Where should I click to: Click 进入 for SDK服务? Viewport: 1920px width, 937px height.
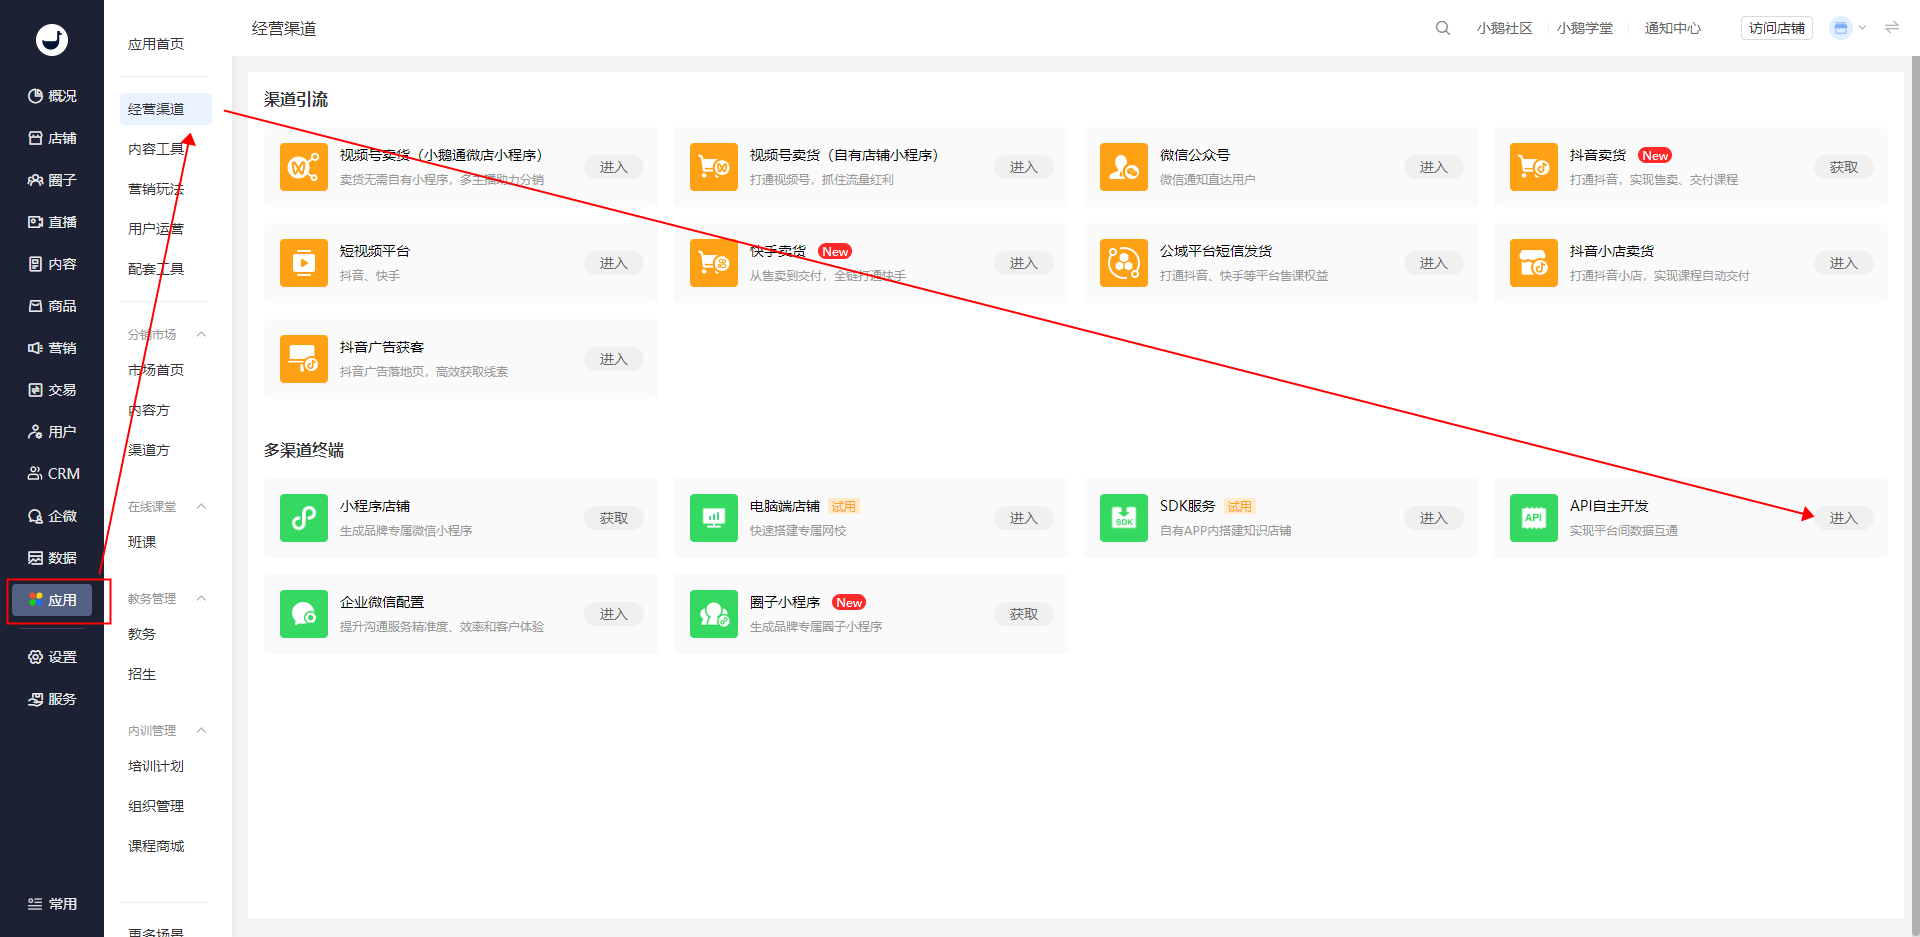click(x=1433, y=518)
